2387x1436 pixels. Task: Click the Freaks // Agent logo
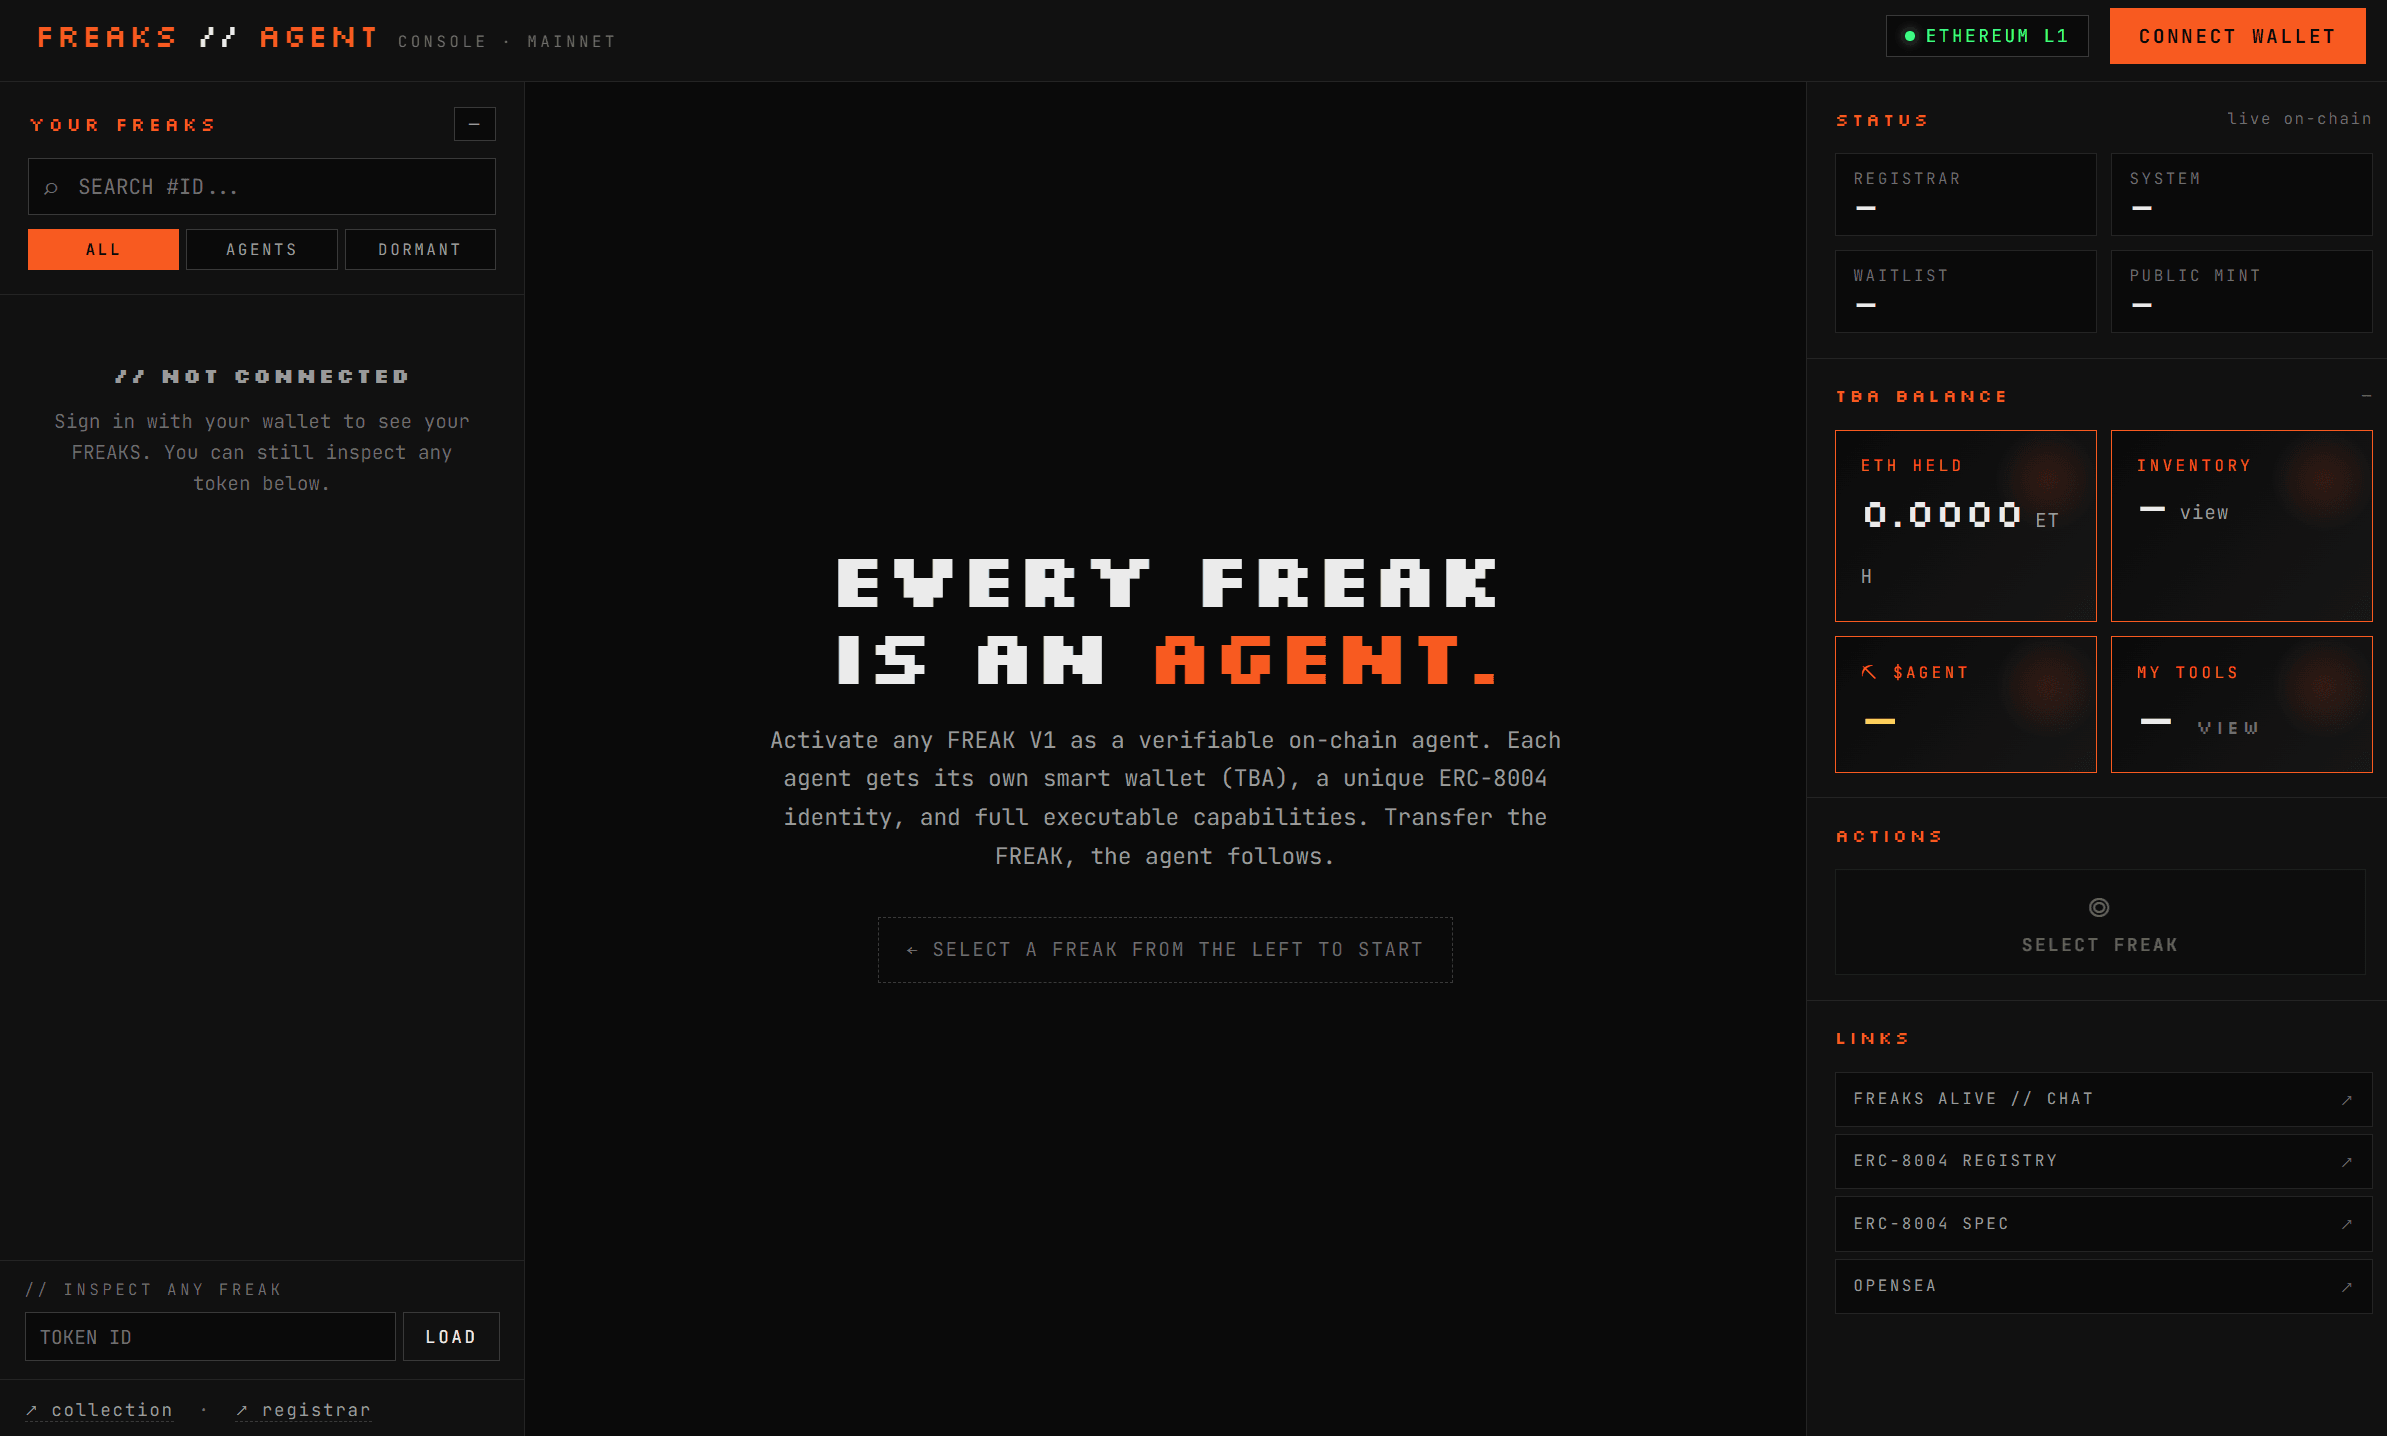coord(207,38)
